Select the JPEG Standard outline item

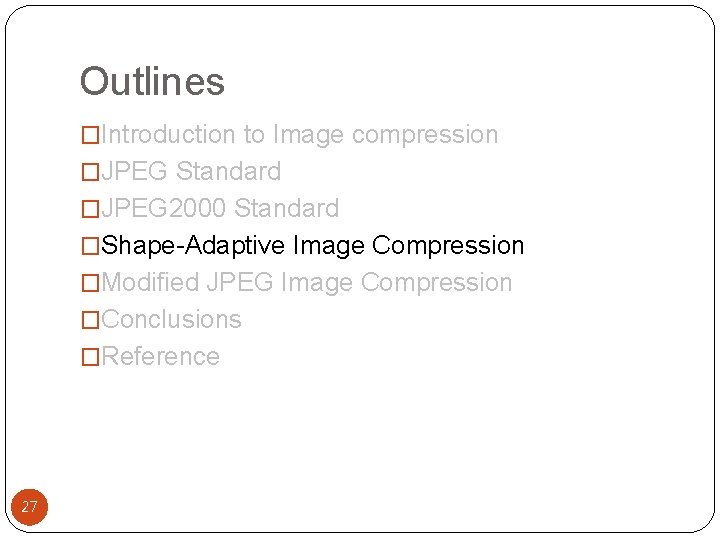(191, 171)
